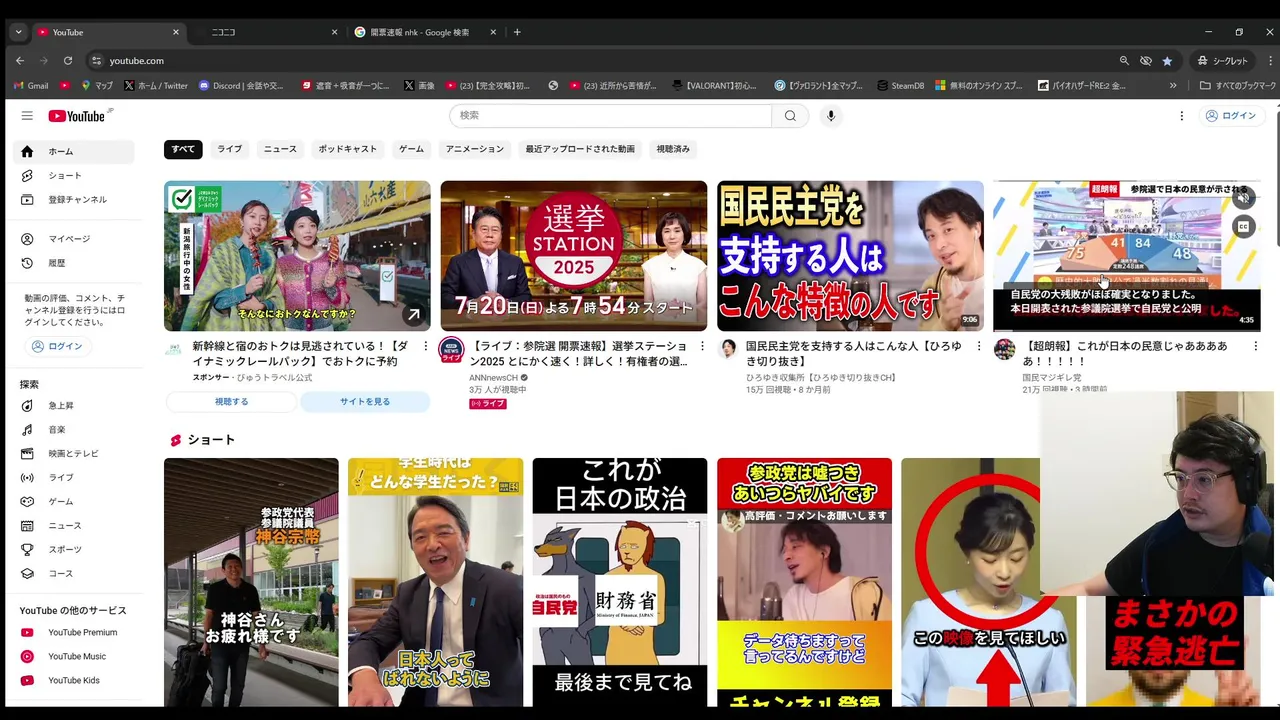Open the SteamDB bookmark
1280x720 pixels.
click(899, 86)
